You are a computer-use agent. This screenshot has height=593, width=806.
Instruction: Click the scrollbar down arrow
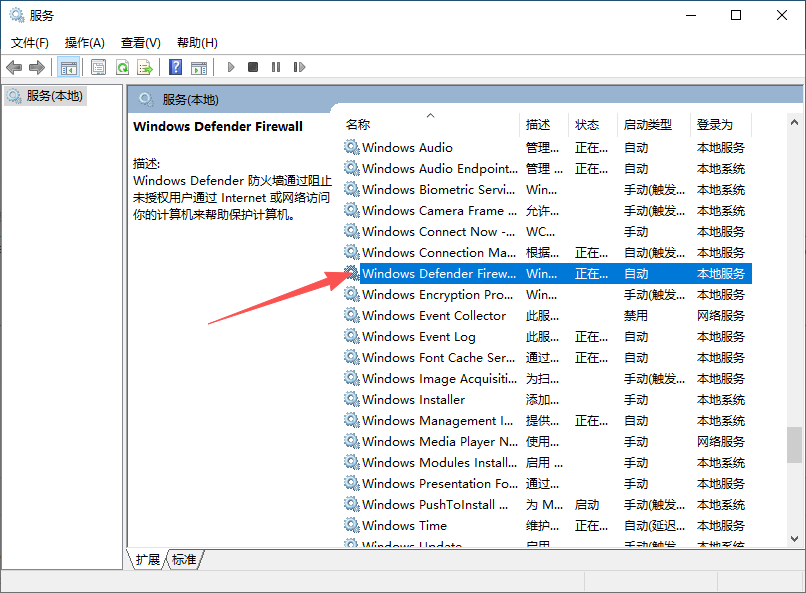[794, 539]
